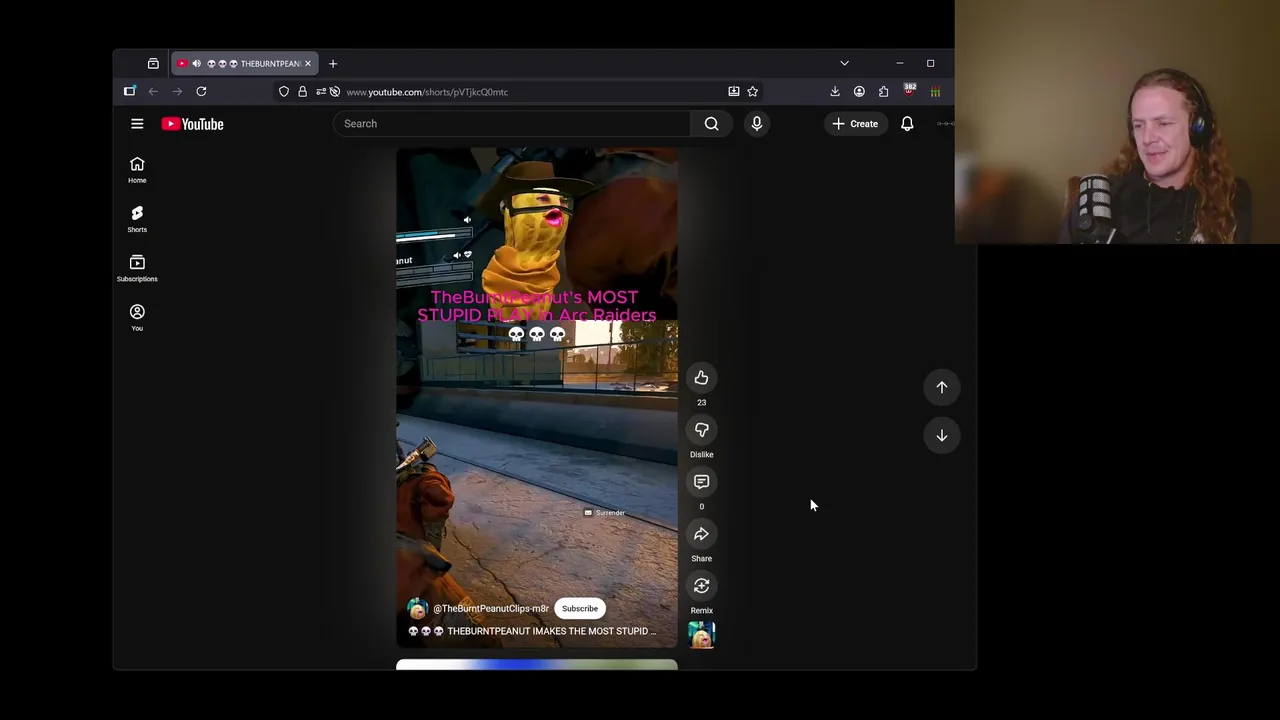Open Home in the YouTube sidebar
1280x720 pixels.
coord(137,170)
